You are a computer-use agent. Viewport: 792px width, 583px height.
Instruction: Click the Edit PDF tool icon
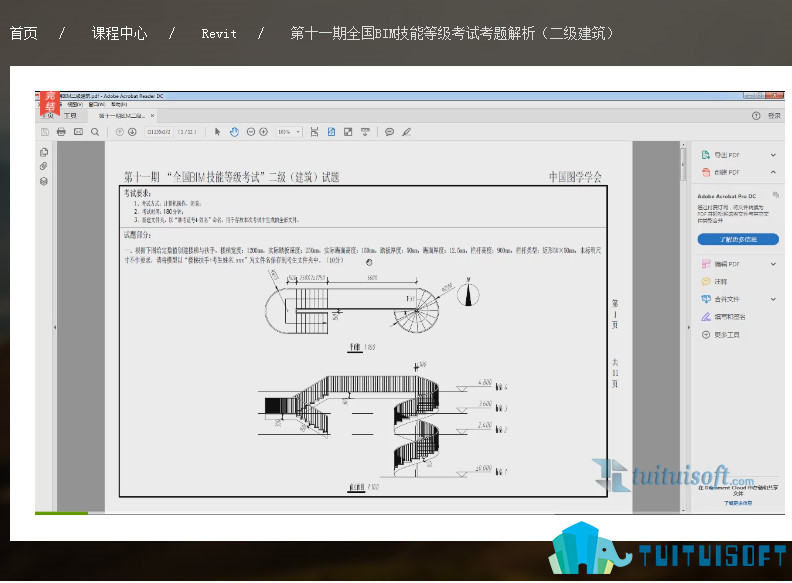click(x=706, y=264)
